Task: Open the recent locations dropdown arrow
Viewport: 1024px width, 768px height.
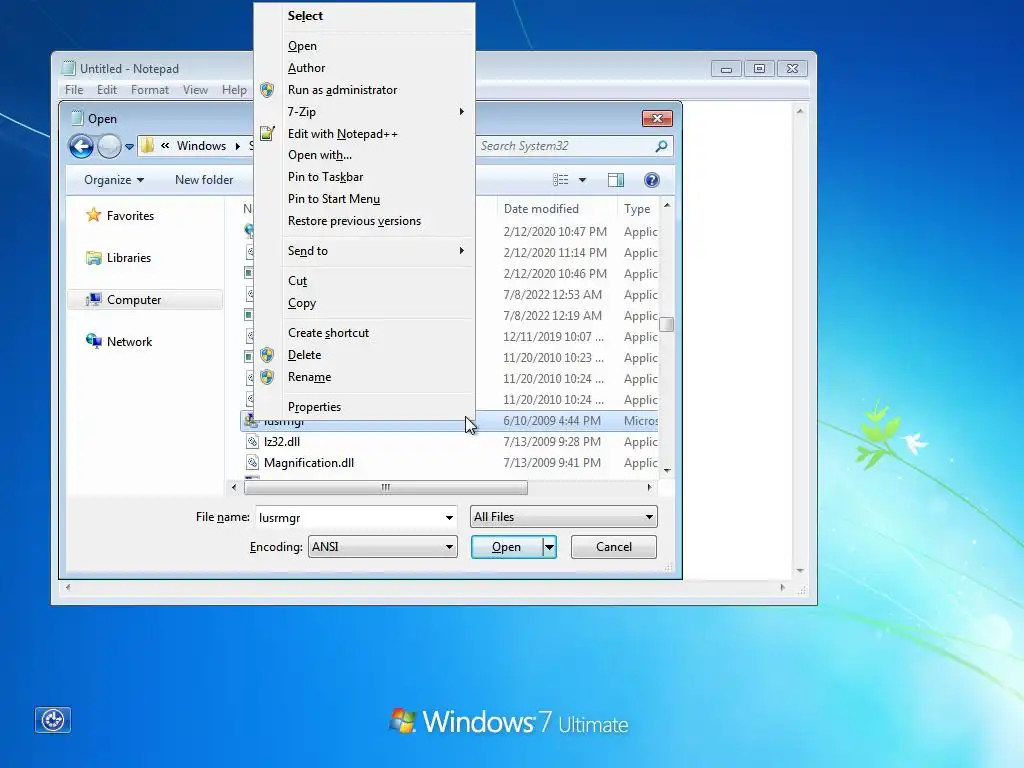Action: [129, 146]
